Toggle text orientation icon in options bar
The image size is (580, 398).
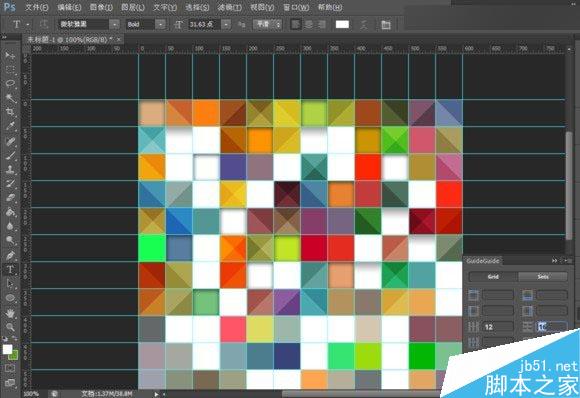coord(44,24)
